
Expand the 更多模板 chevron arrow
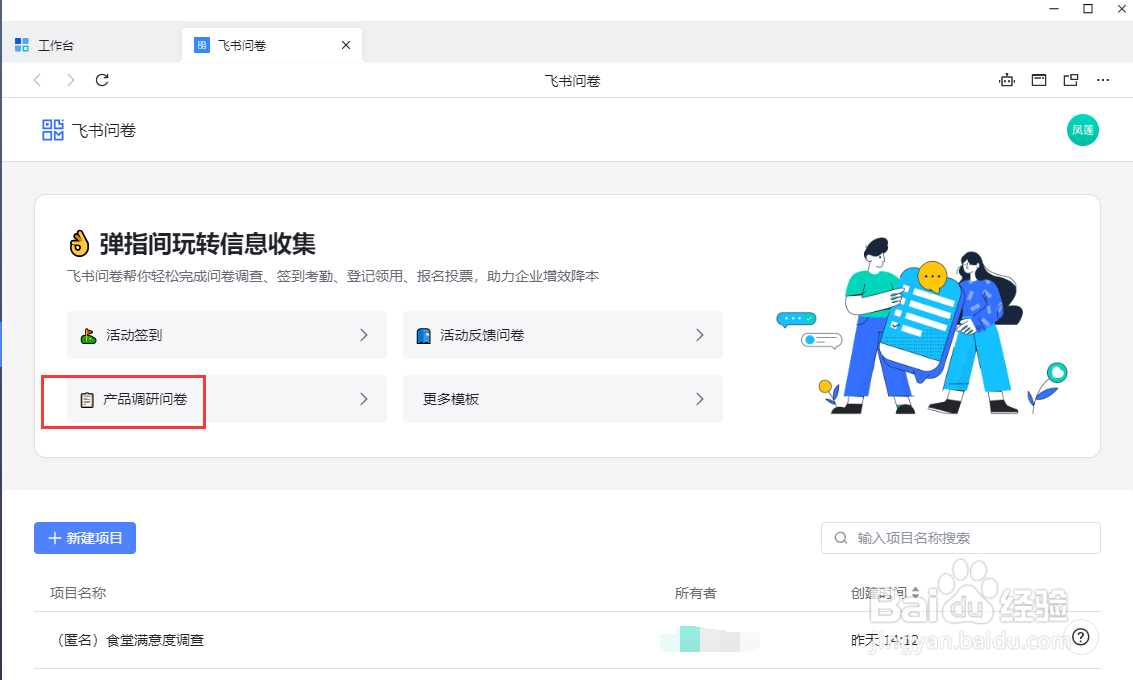[x=700, y=399]
